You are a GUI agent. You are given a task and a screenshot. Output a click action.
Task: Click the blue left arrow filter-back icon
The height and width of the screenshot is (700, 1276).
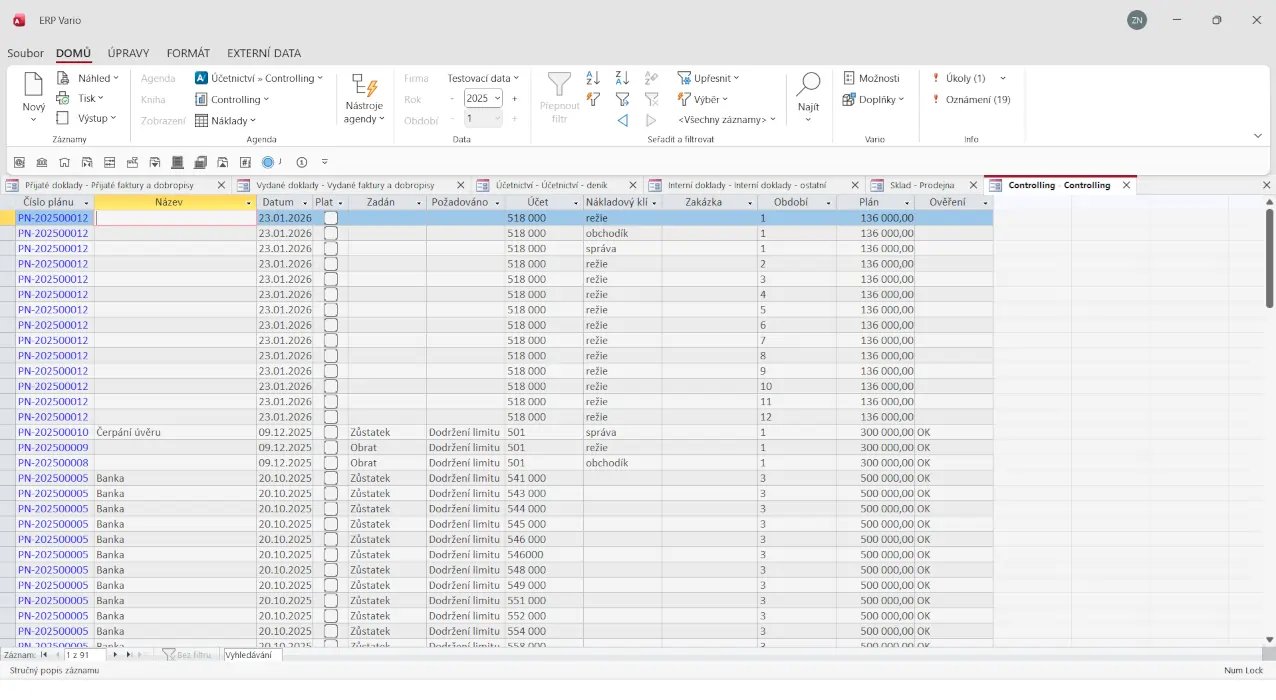pyautogui.click(x=622, y=120)
